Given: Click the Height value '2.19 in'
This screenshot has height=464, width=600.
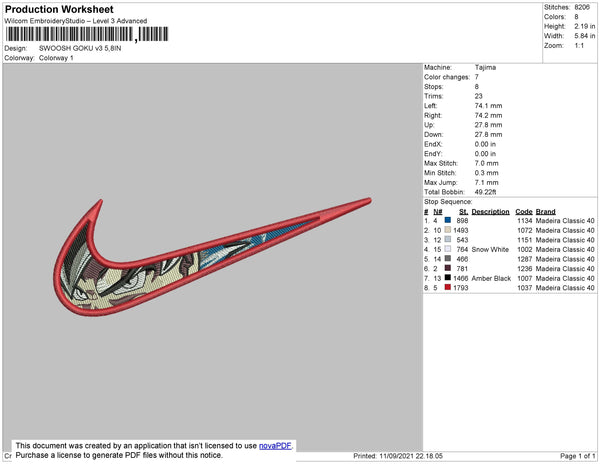Looking at the screenshot, I should 584,26.
